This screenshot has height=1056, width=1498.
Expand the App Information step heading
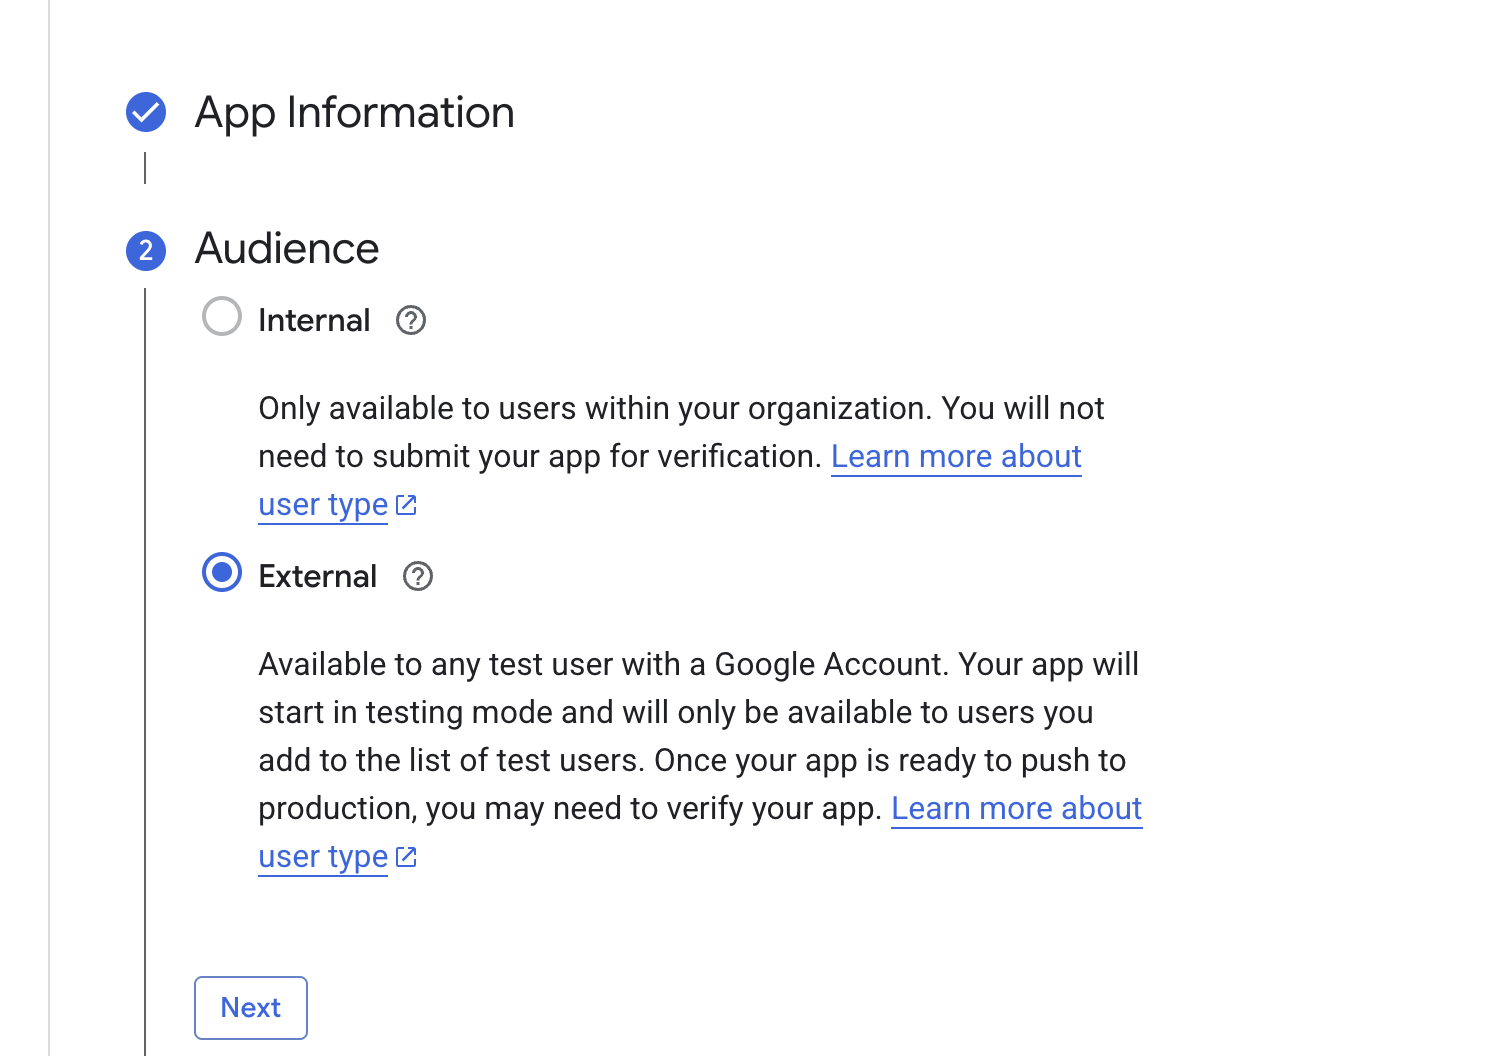(x=355, y=112)
